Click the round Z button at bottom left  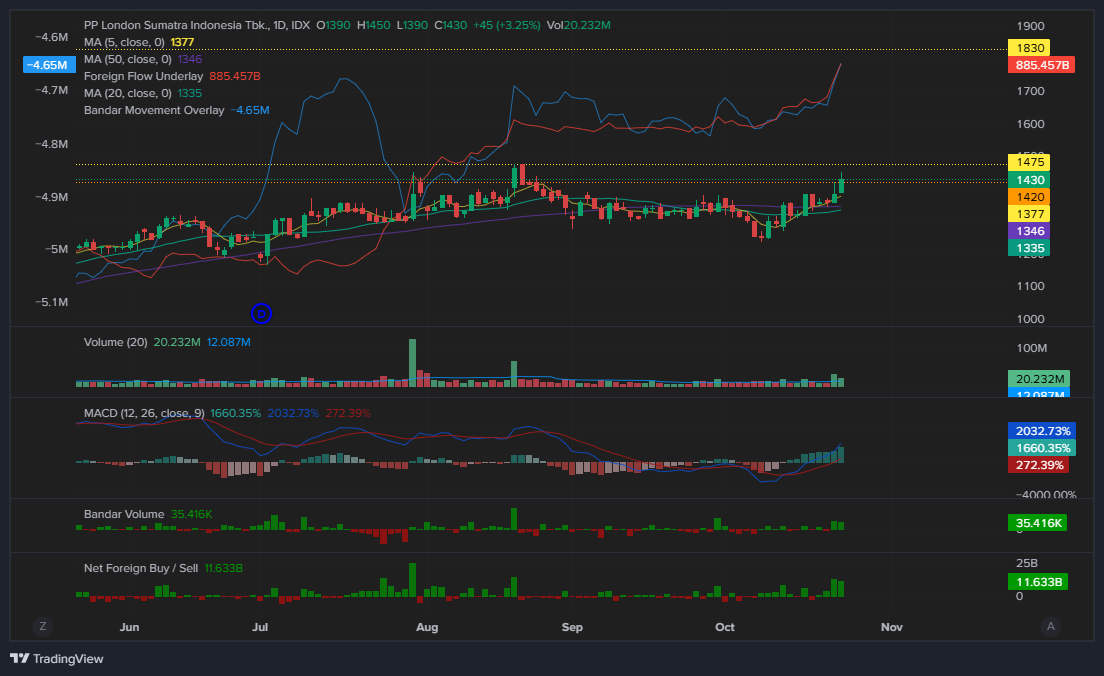point(43,626)
